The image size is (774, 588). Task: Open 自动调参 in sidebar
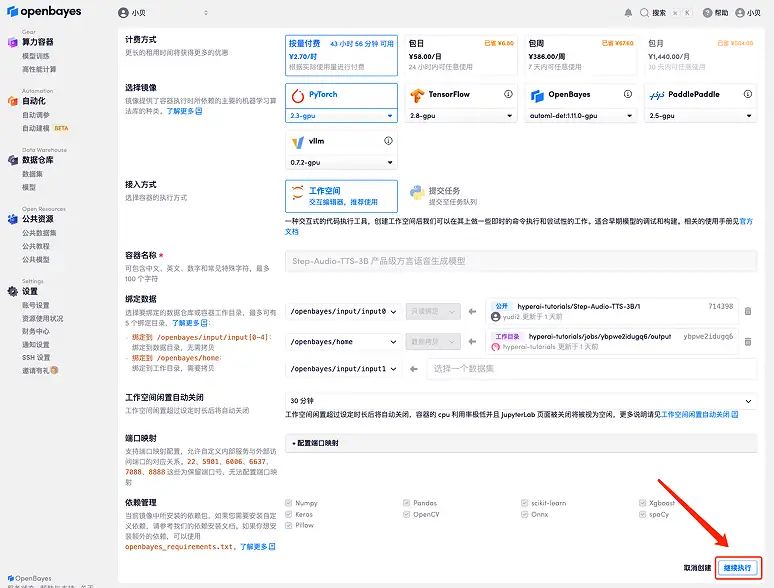pyautogui.click(x=36, y=115)
